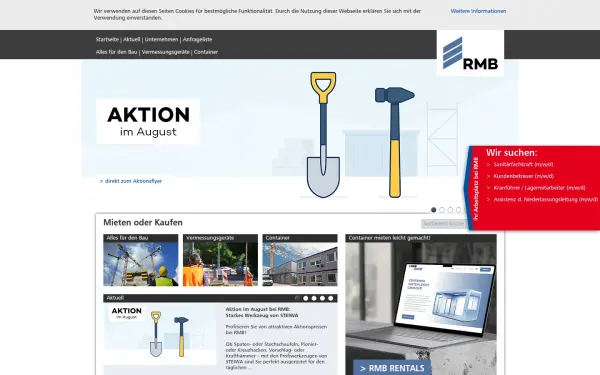Viewport: 600px width, 375px height.
Task: Open the Vermessungsgeräte surveyor thumbnail
Action: pos(220,264)
